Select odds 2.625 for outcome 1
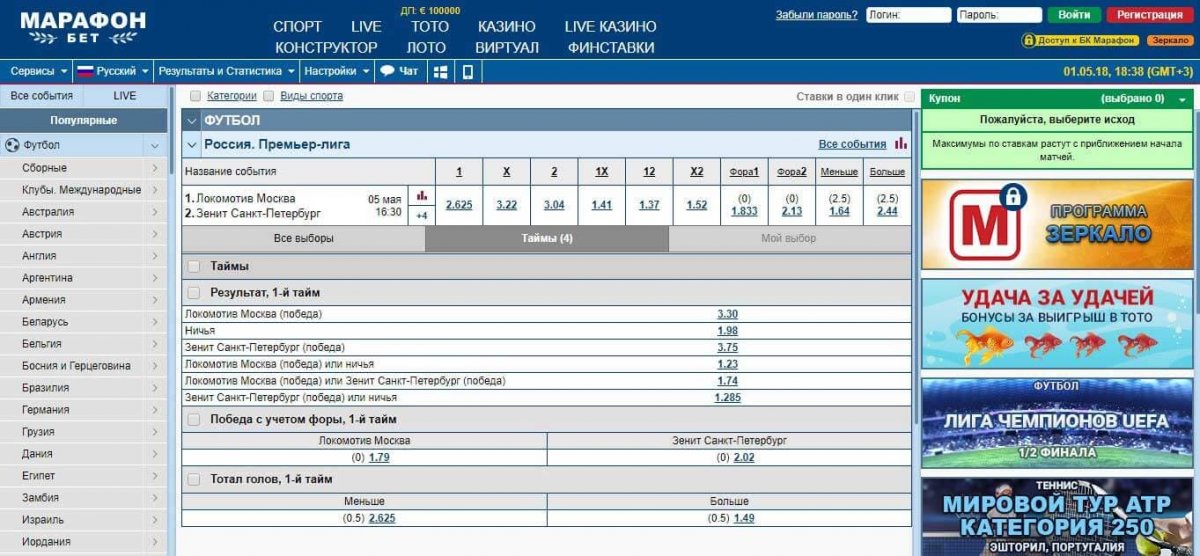Screen dimensions: 1200x556 tap(459, 205)
